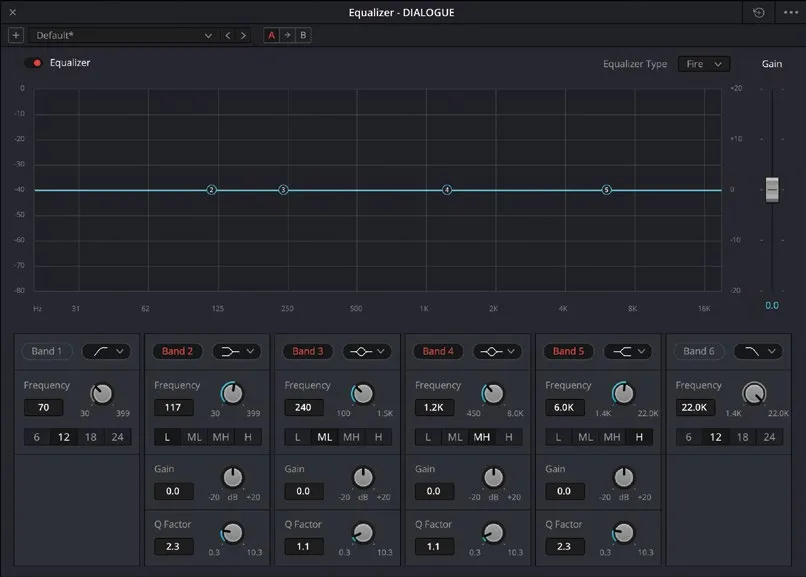Click band node 4 on the graph
Viewport: 806px width, 577px height.
(447, 190)
